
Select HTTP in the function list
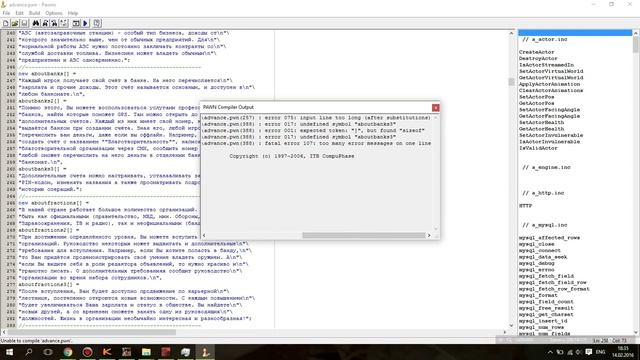(525, 206)
